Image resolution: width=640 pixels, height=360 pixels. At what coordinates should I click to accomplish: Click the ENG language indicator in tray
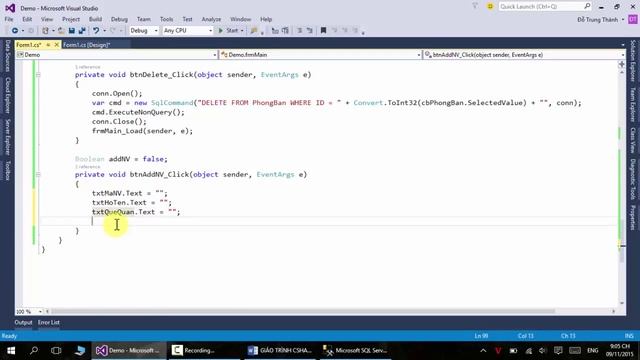pyautogui.click(x=593, y=351)
